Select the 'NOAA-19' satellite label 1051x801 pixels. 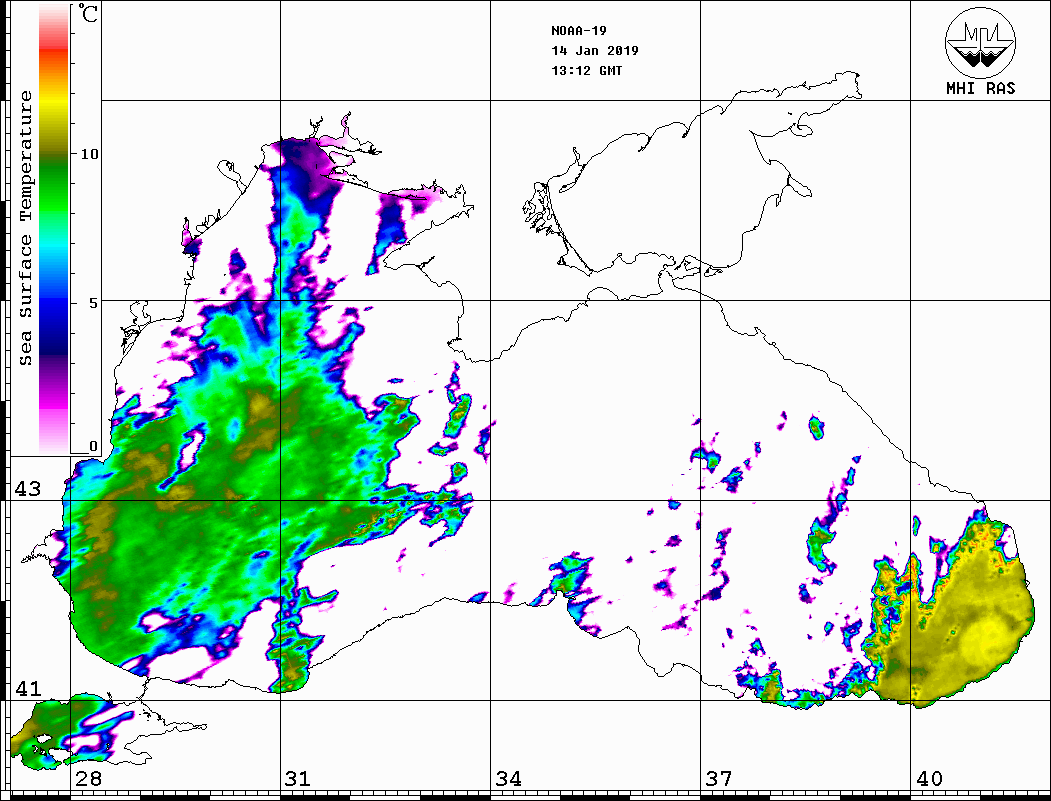[578, 31]
